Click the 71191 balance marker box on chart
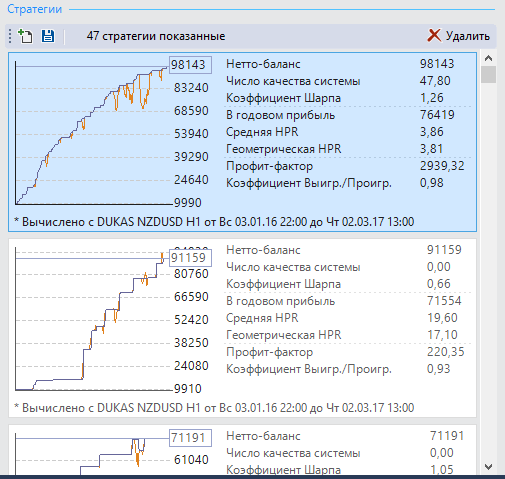505x479 pixels. (190, 438)
